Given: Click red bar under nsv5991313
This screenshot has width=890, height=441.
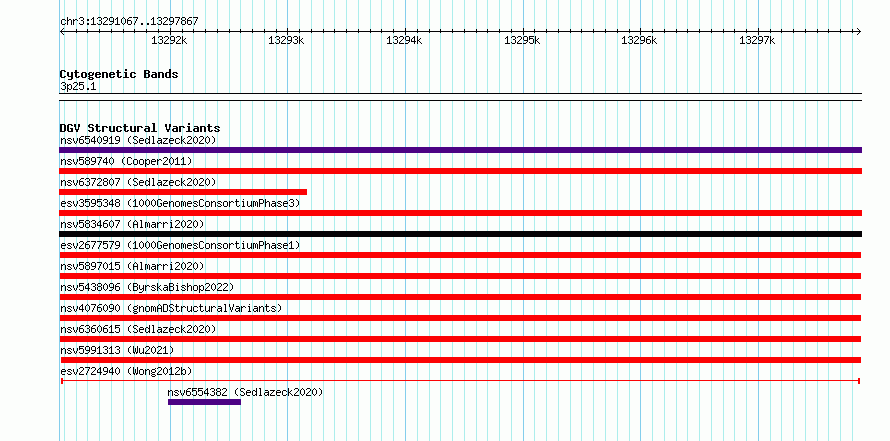Looking at the screenshot, I should click(460, 360).
